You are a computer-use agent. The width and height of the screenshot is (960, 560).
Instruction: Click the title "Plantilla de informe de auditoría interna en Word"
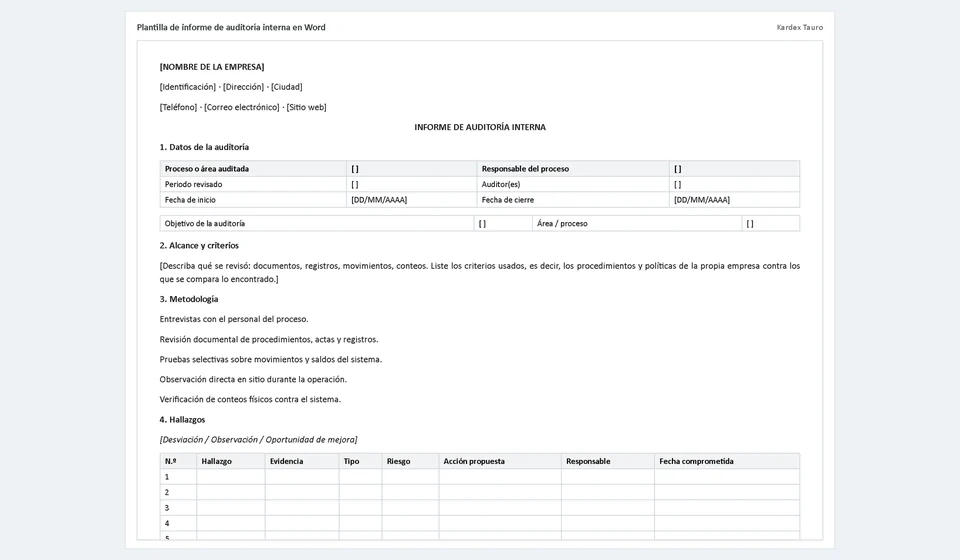(x=231, y=28)
